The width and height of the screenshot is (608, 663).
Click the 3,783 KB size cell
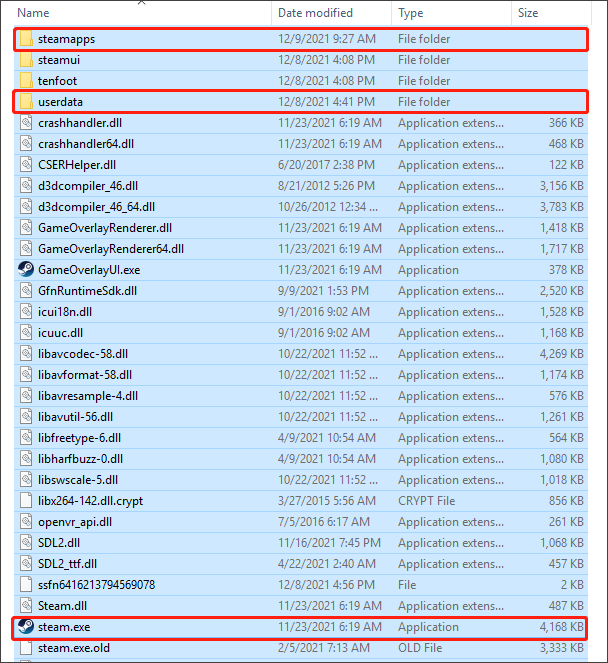[561, 207]
